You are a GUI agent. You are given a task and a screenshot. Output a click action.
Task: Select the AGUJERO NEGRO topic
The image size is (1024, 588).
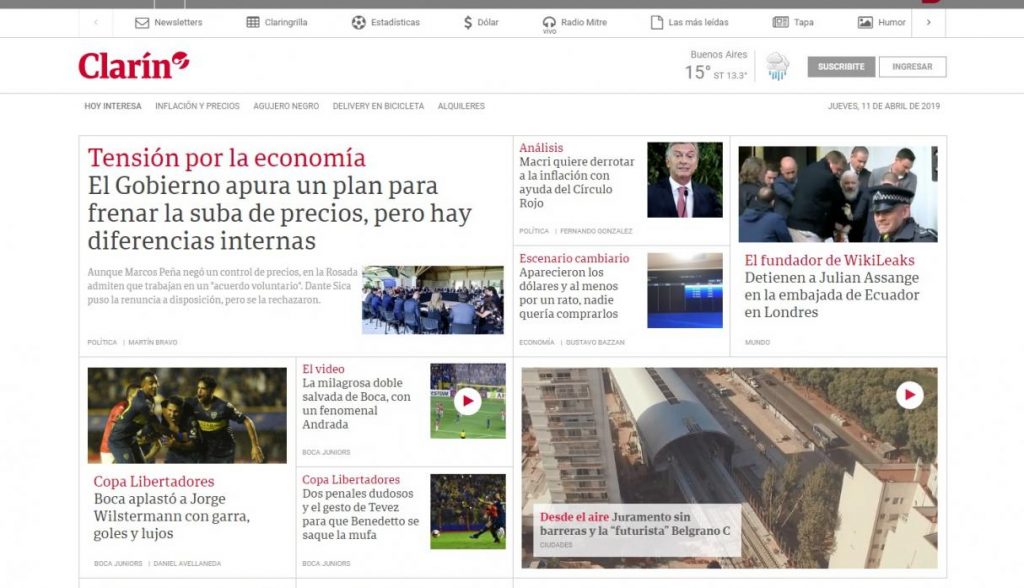[286, 106]
